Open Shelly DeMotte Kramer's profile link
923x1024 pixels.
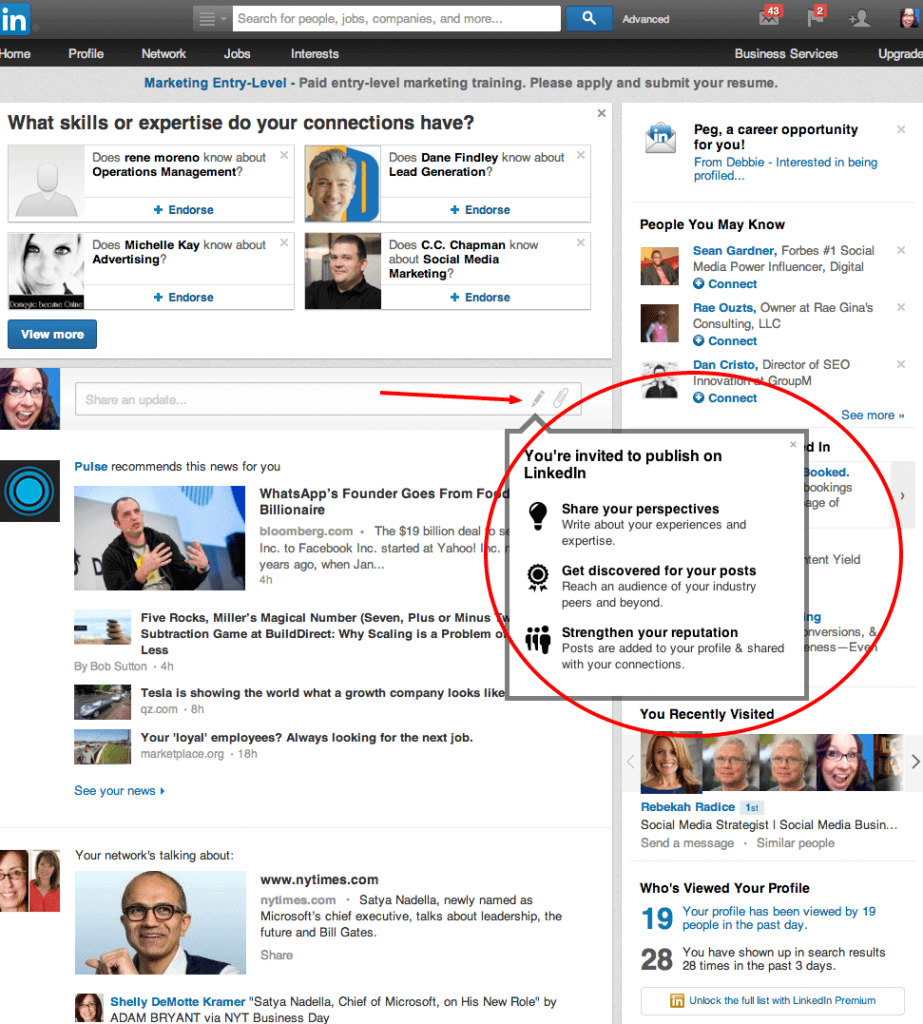178,1001
